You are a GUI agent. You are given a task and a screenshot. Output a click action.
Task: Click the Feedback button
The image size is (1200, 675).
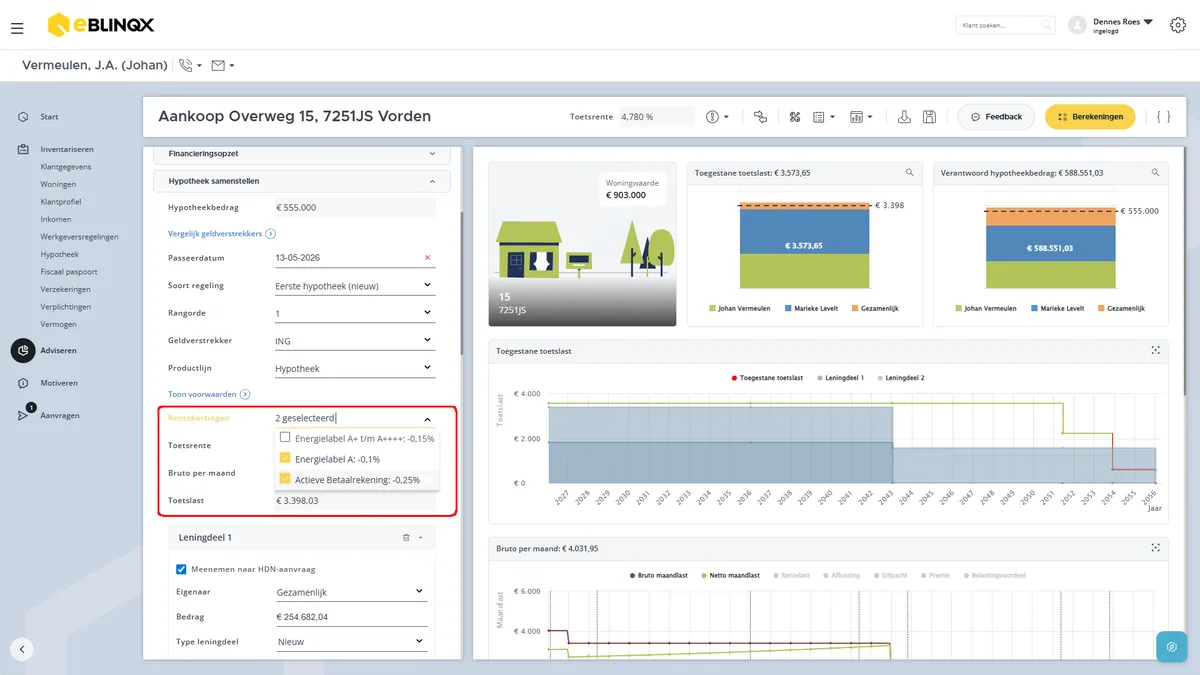996,117
